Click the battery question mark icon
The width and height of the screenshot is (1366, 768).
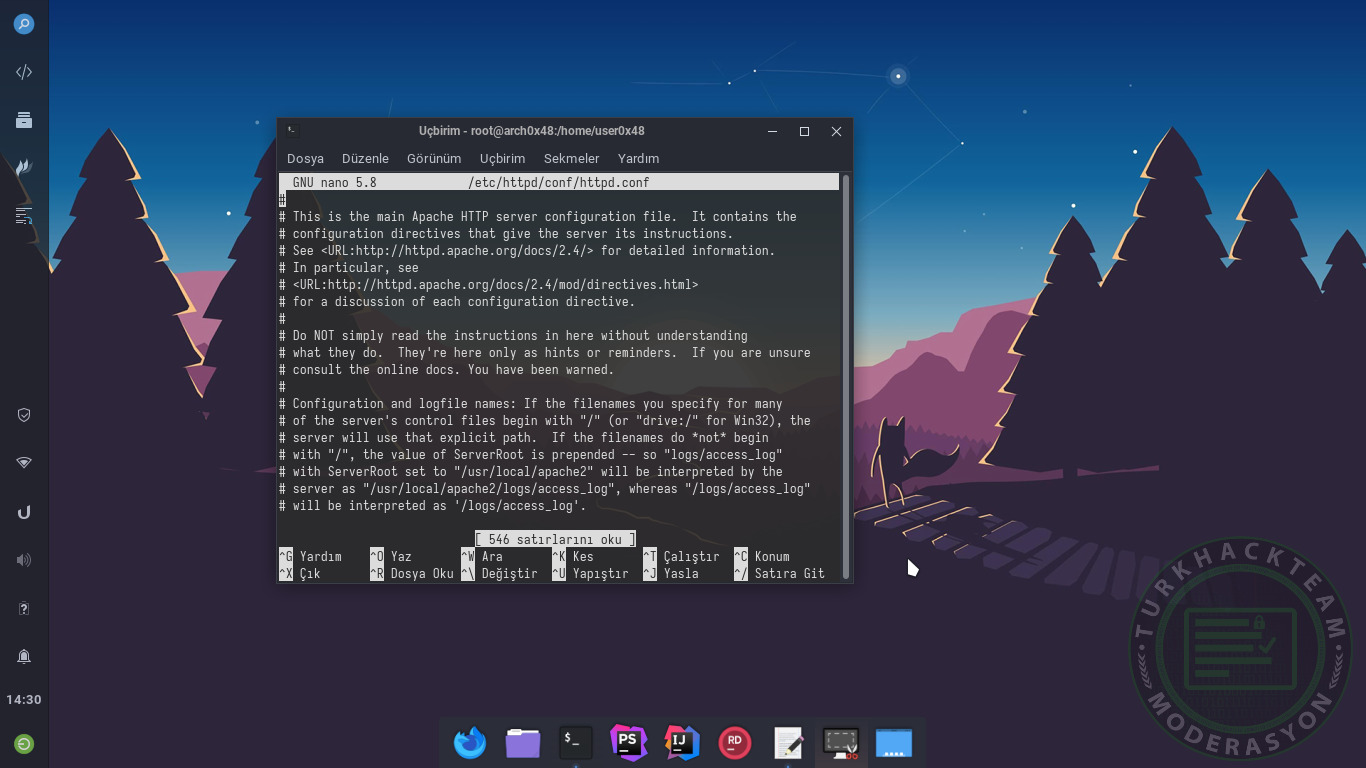click(24, 608)
